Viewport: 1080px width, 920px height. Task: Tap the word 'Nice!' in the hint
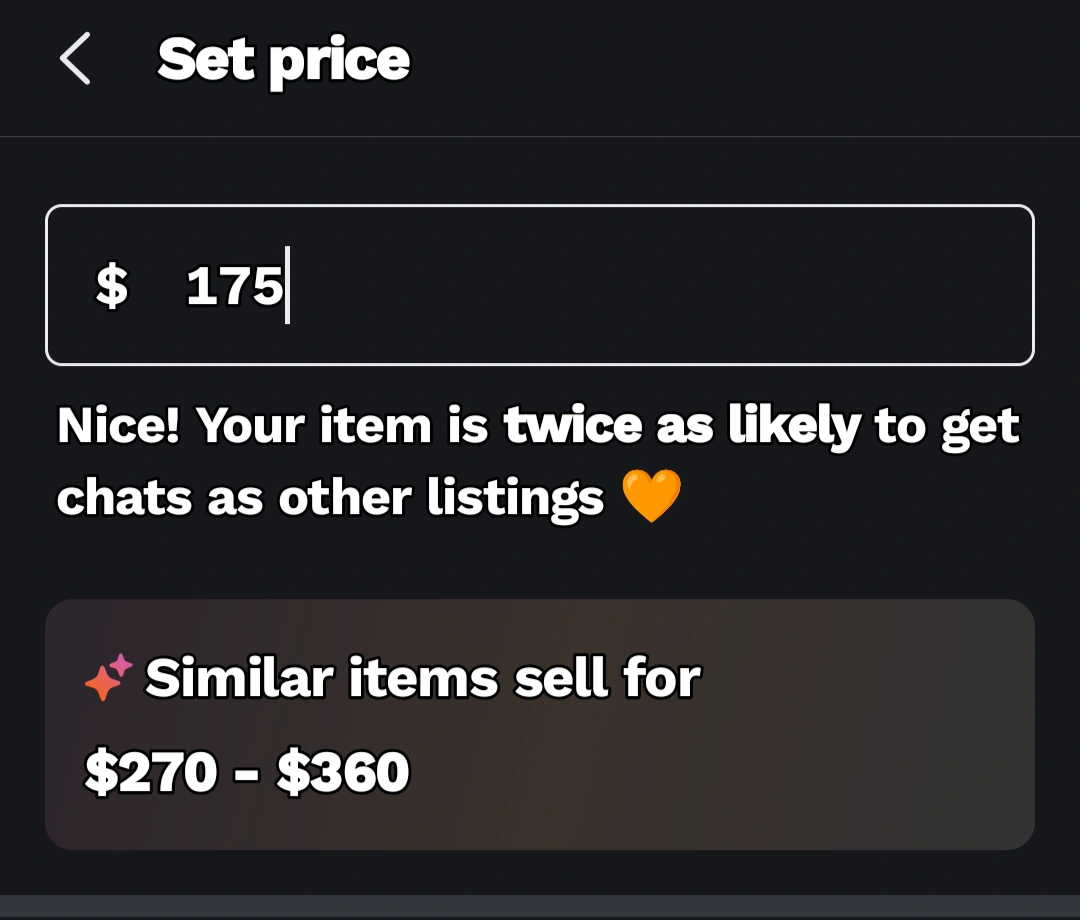click(118, 427)
